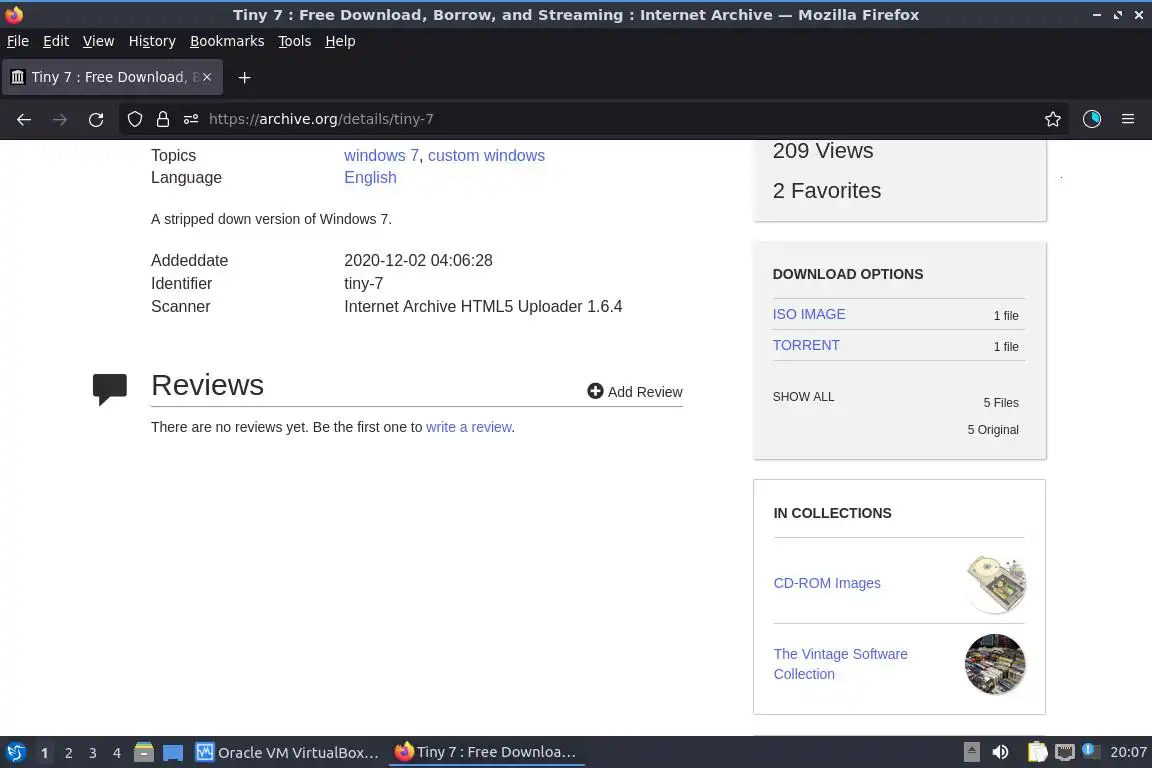This screenshot has width=1152, height=768.
Task: Open the Firefox hamburger application menu
Action: coord(1128,119)
